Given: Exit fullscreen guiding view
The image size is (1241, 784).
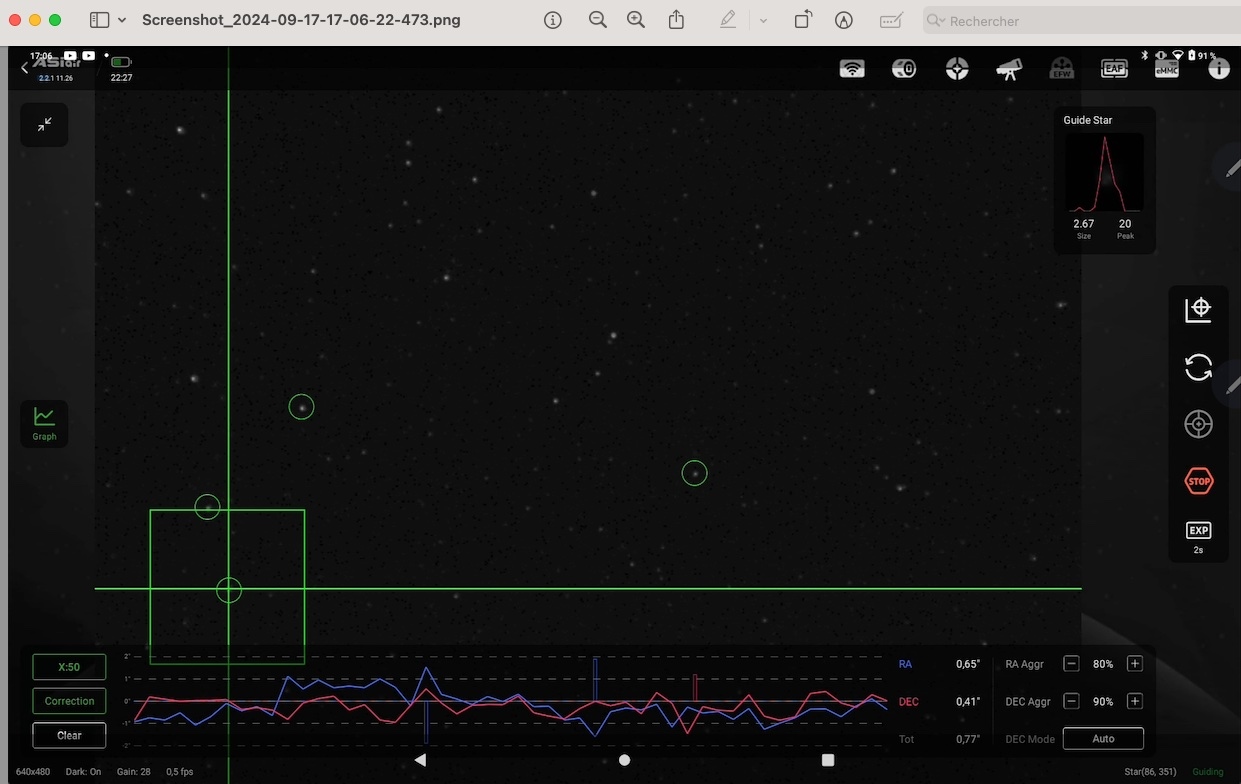Looking at the screenshot, I should pyautogui.click(x=44, y=125).
